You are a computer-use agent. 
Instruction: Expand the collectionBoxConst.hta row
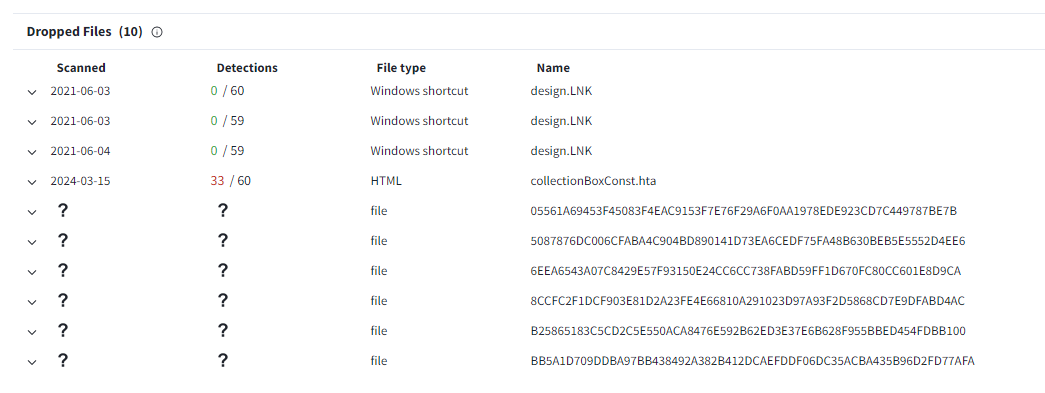click(x=32, y=182)
